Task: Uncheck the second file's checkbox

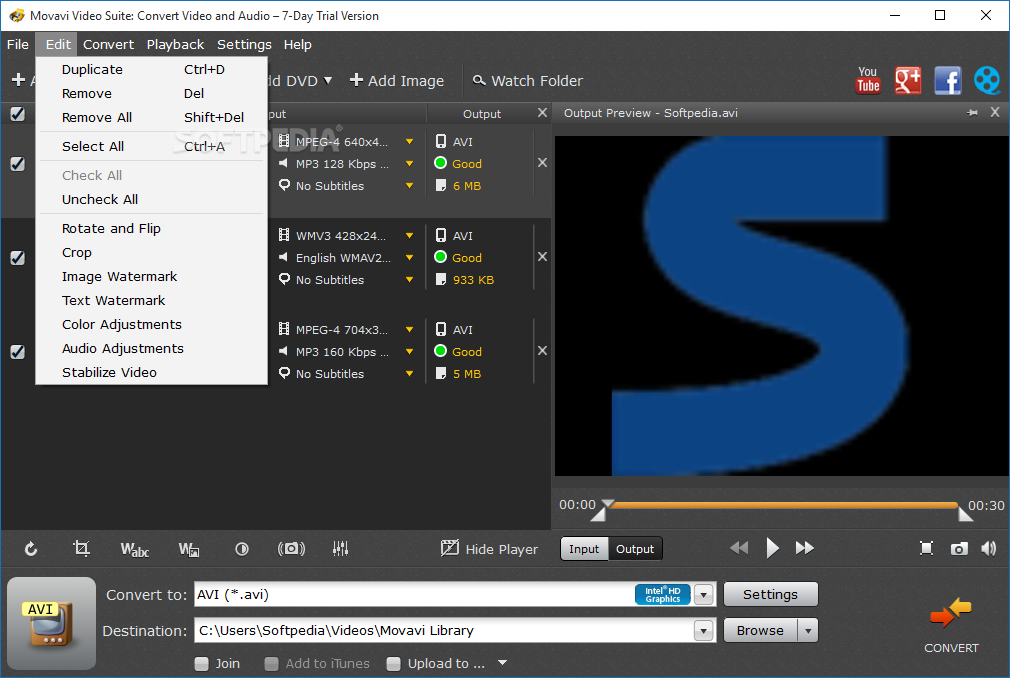Action: (17, 258)
